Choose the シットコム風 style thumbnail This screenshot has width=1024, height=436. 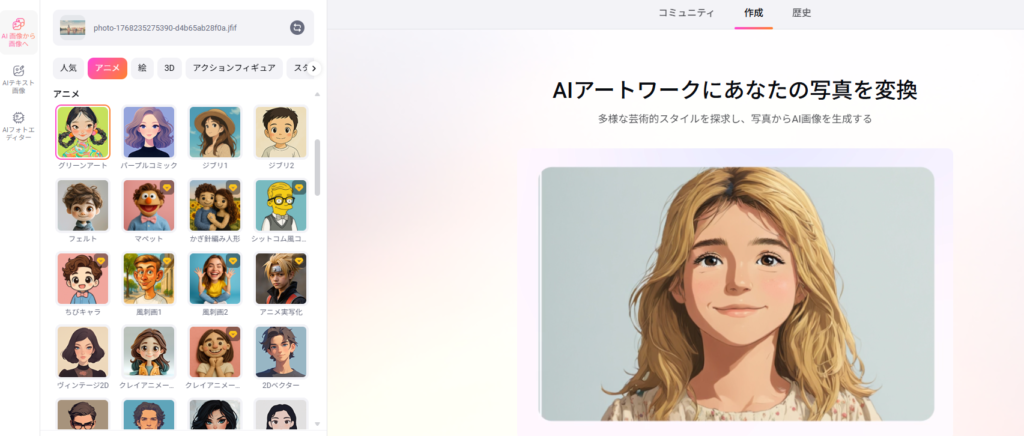tap(281, 205)
